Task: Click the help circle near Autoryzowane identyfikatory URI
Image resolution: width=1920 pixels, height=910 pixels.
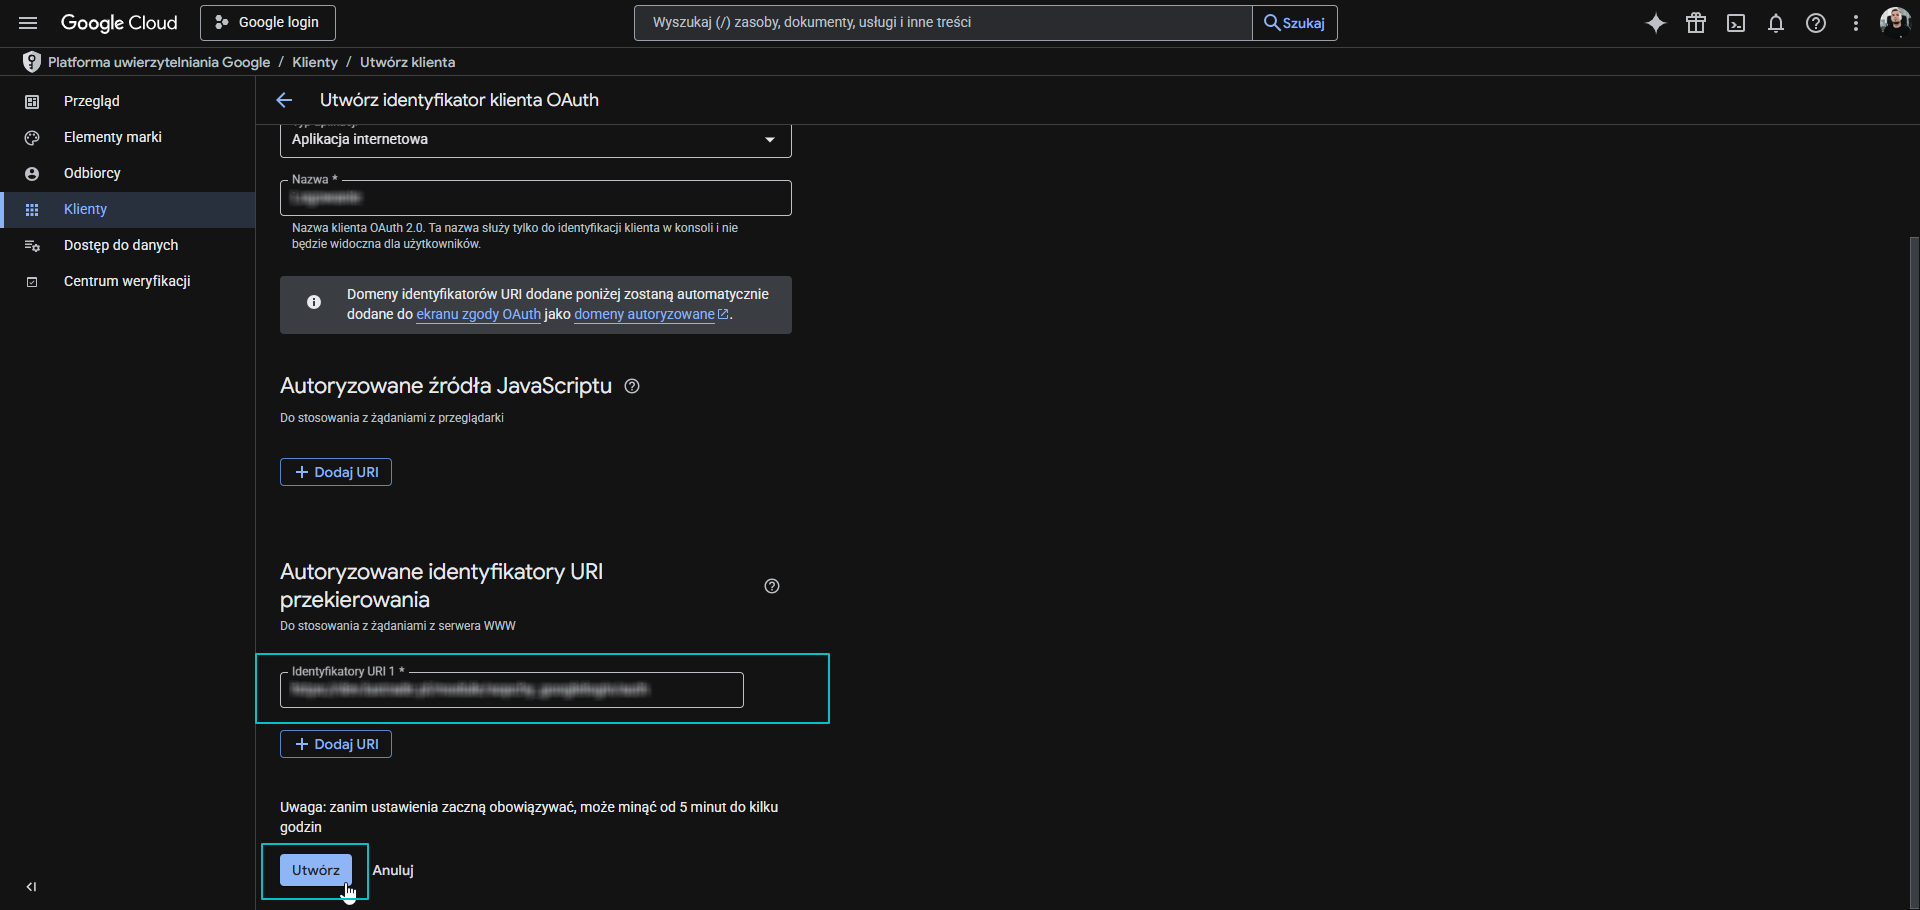Action: point(771,586)
